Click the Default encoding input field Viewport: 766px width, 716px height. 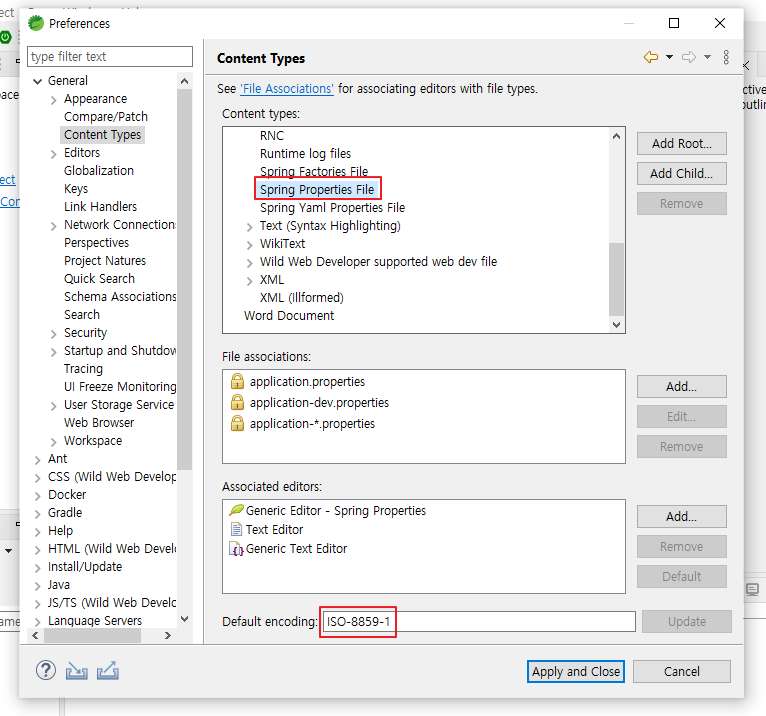479,622
